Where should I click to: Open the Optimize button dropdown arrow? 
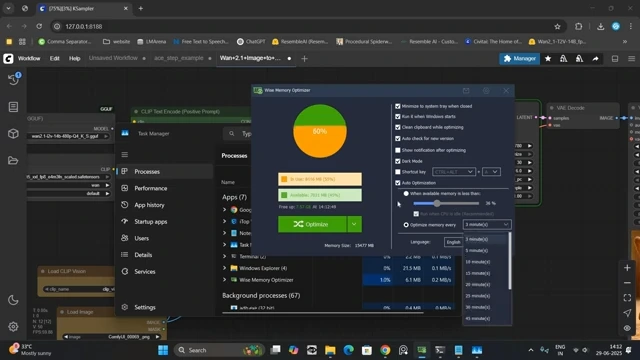pos(354,224)
